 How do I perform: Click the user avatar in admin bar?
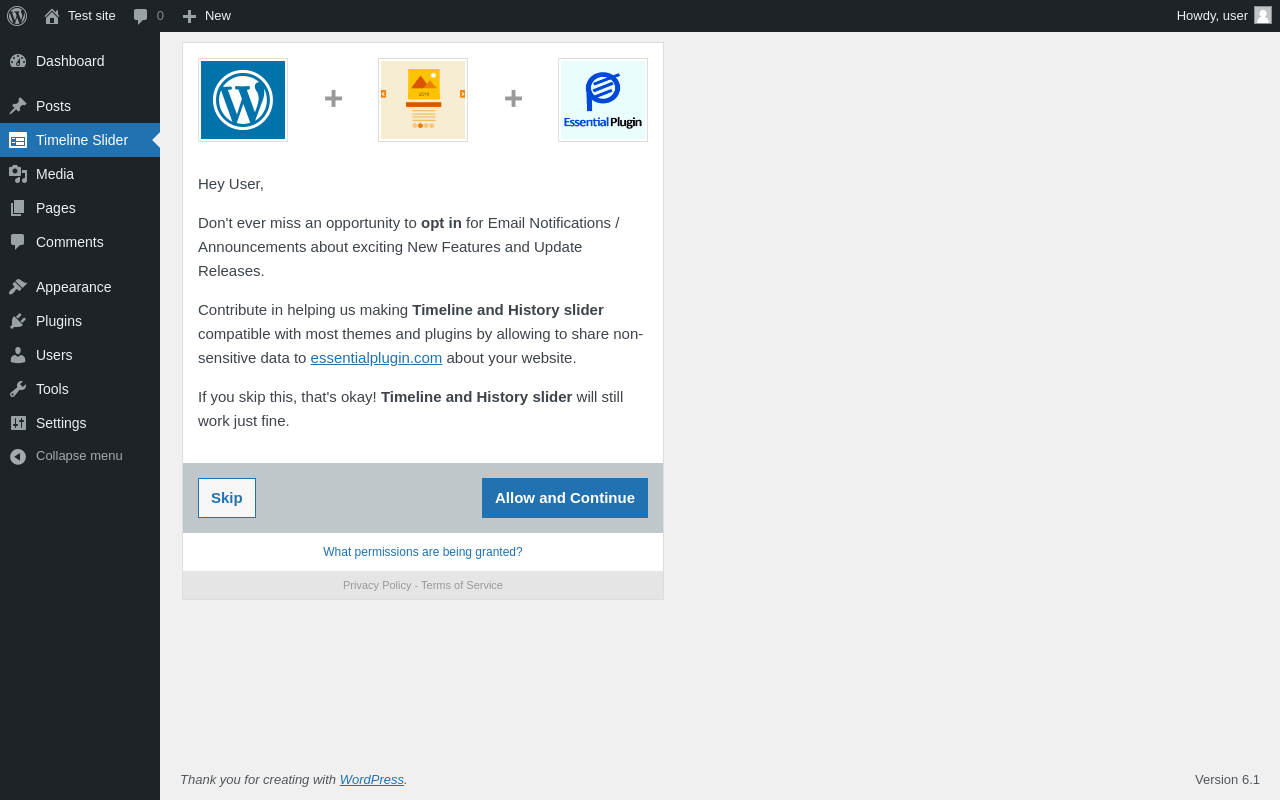point(1263,15)
